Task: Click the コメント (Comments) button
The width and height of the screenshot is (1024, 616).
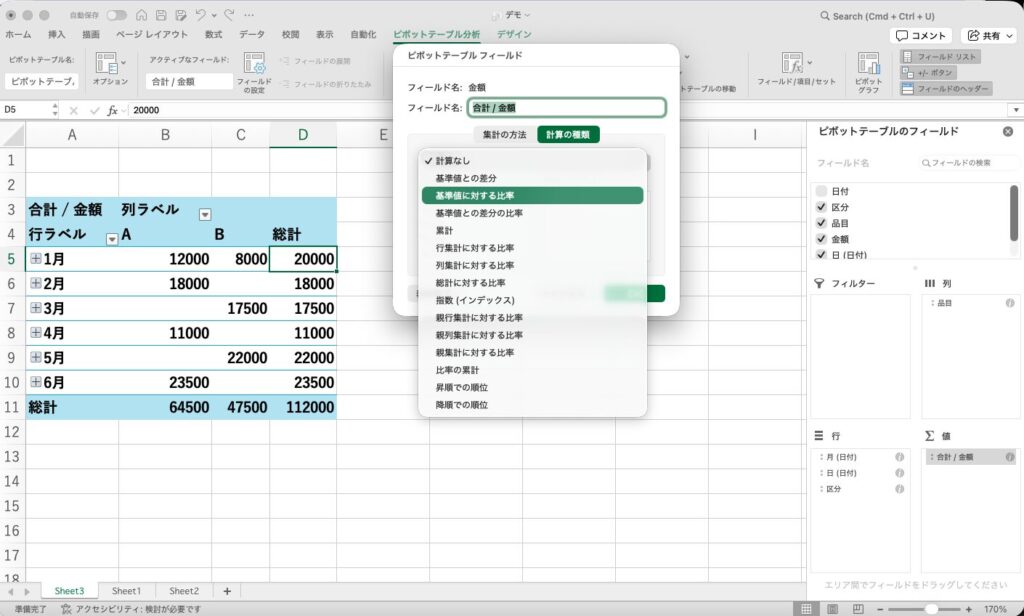Action: (x=920, y=35)
